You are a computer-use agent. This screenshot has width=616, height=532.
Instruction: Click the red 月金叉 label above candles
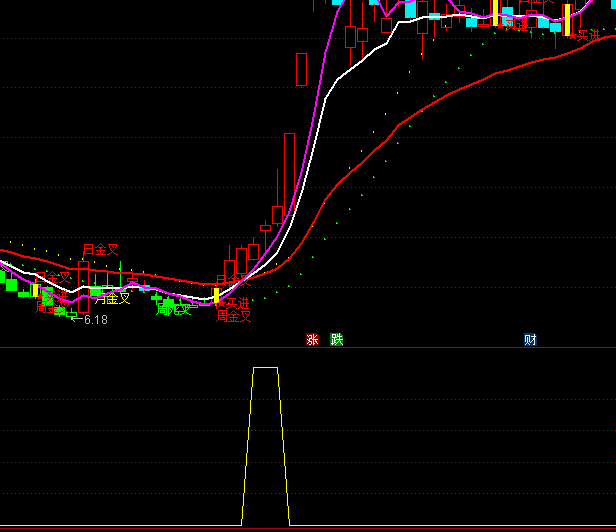coord(100,249)
